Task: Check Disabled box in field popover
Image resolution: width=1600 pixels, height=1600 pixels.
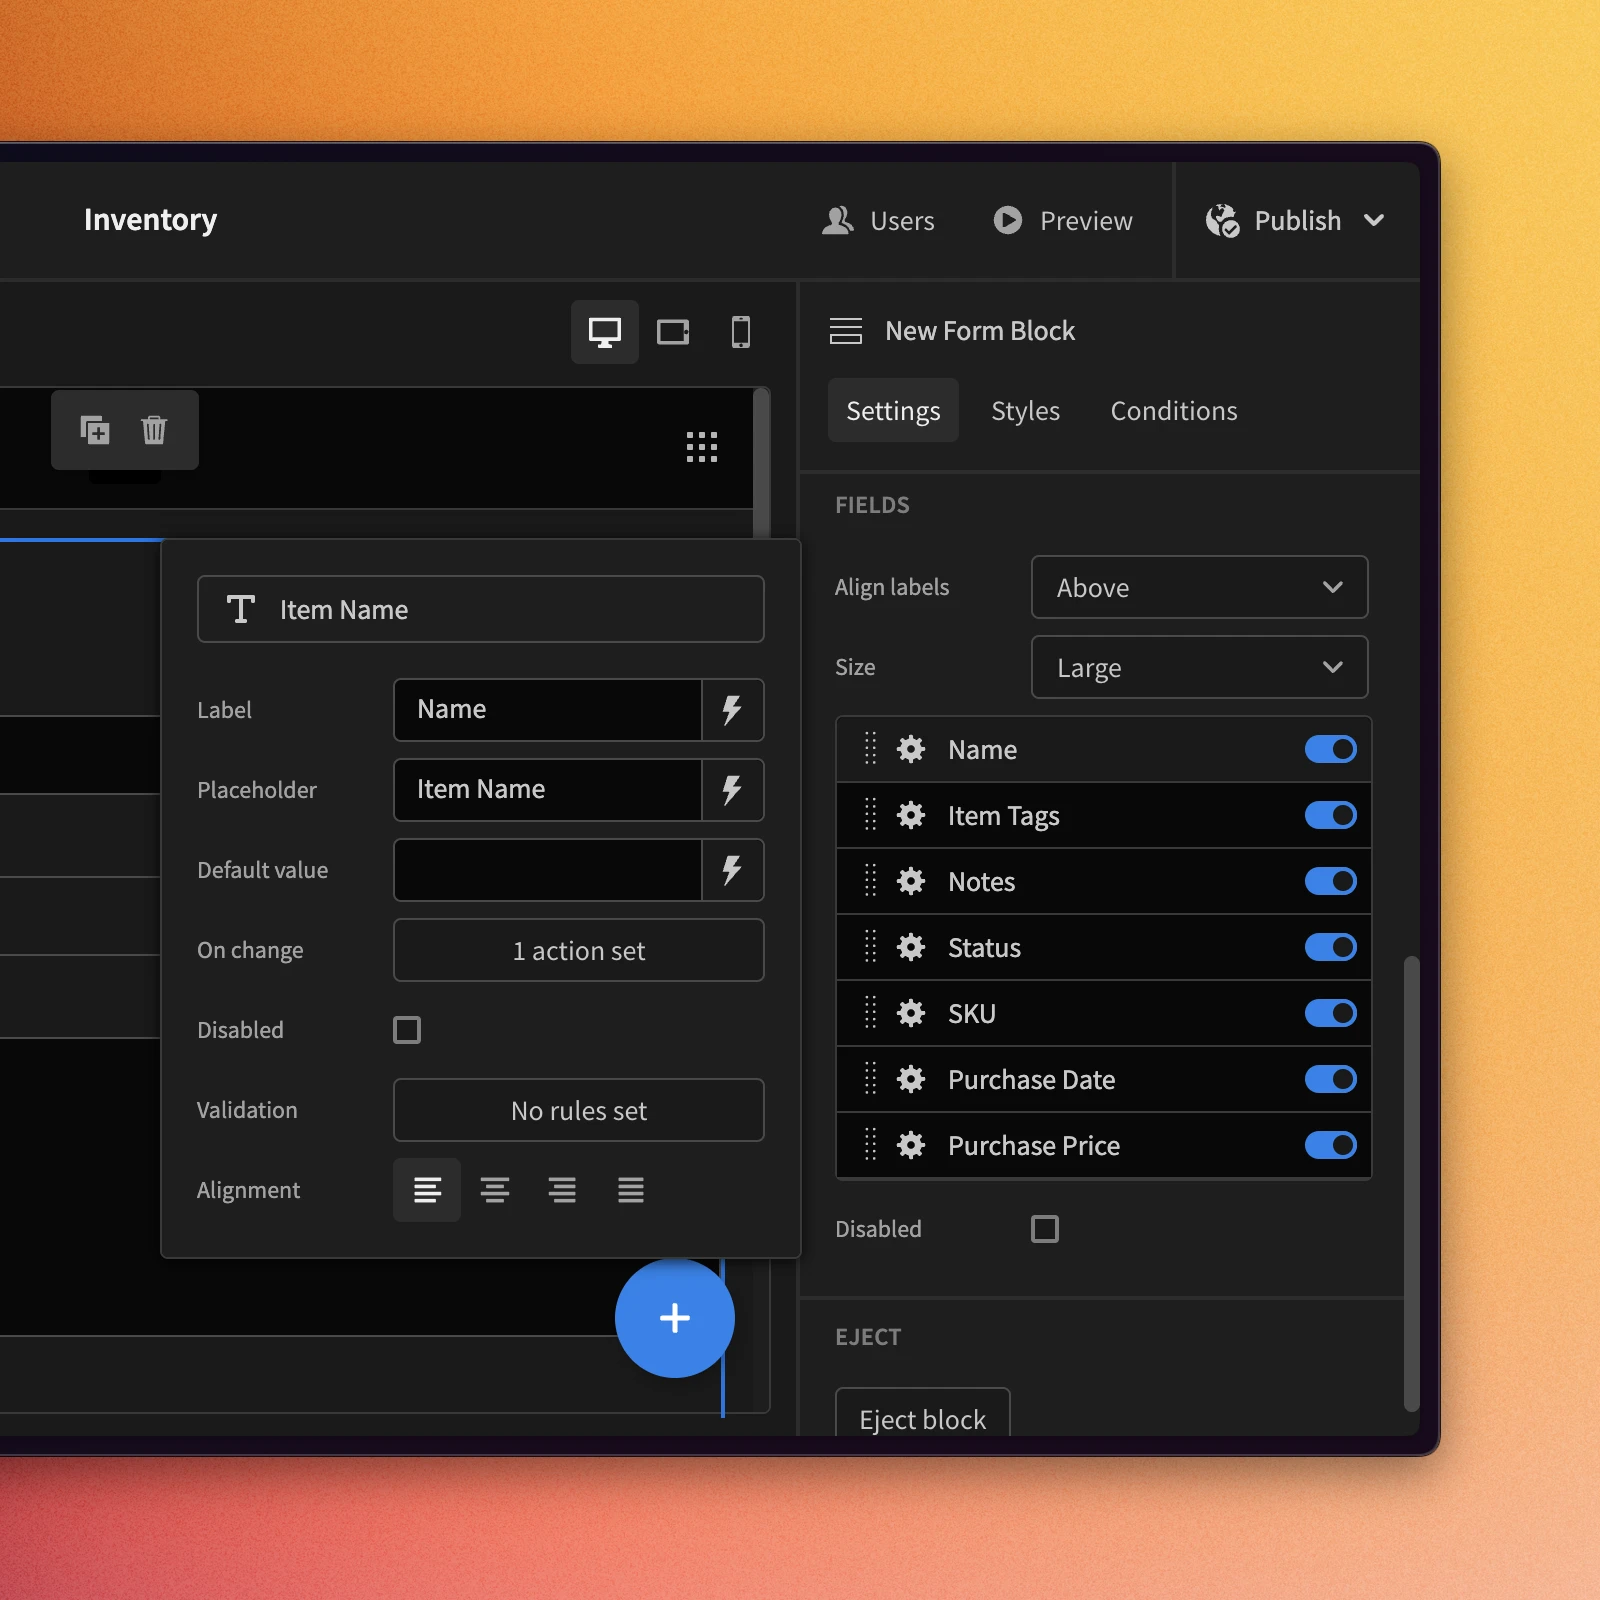Action: (407, 1030)
